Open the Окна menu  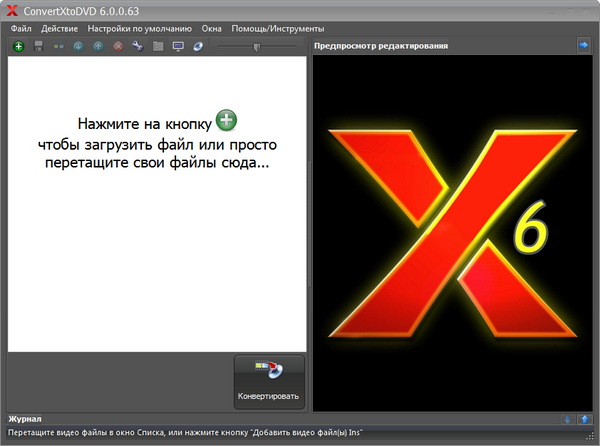[x=211, y=29]
